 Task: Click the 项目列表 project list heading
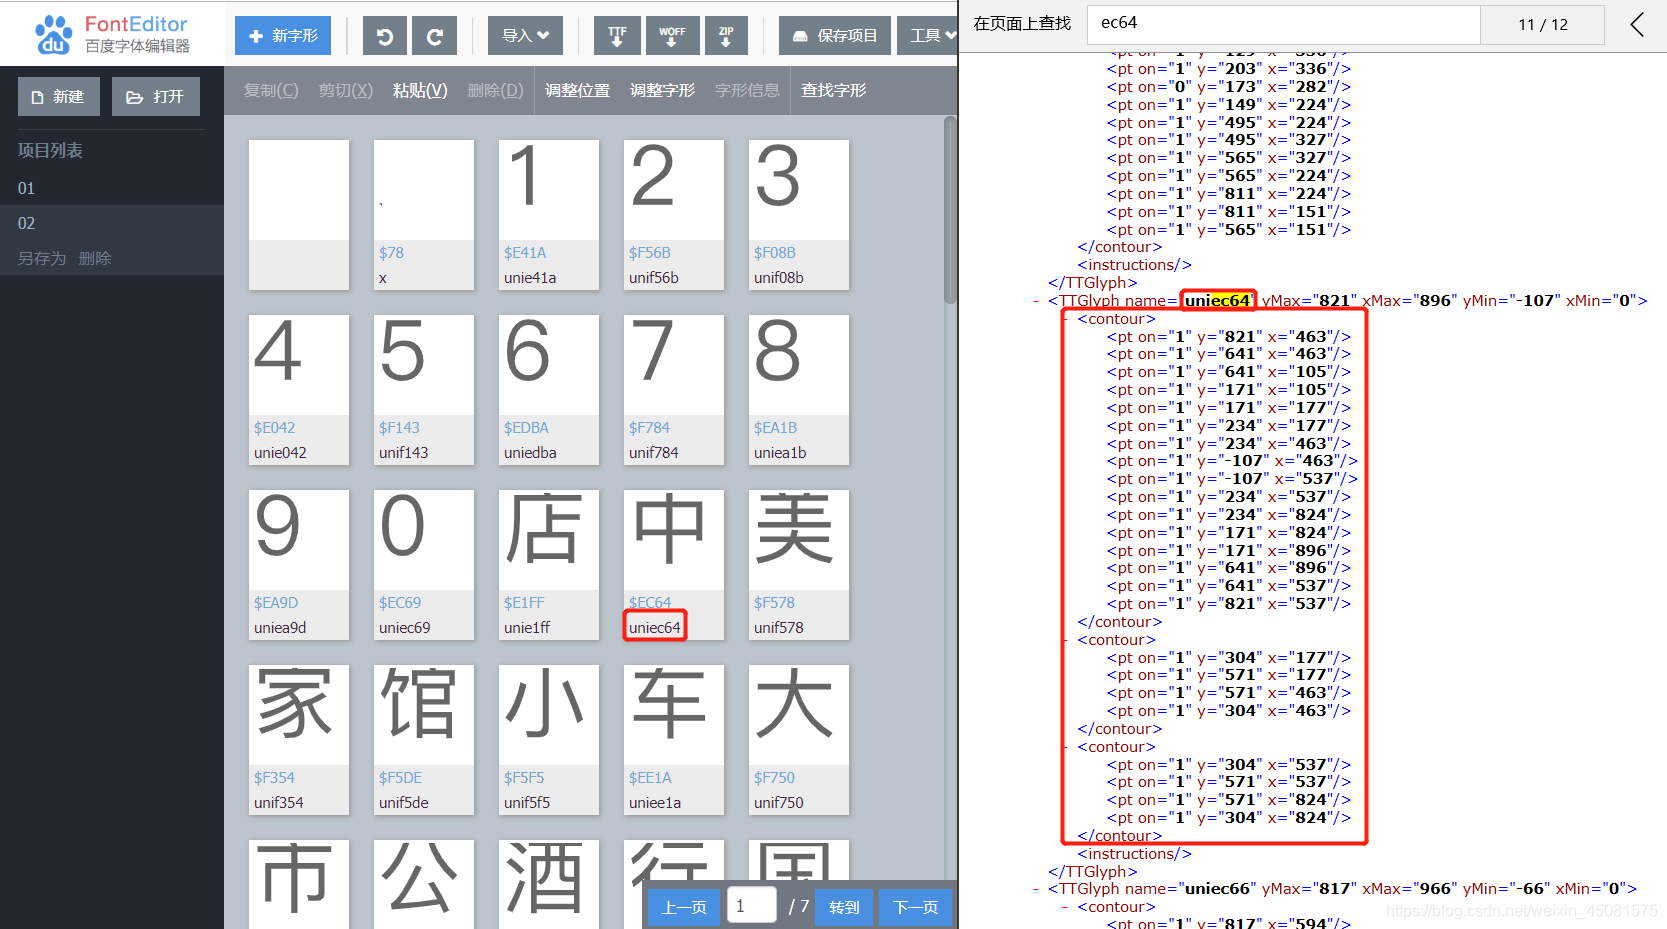[x=50, y=150]
